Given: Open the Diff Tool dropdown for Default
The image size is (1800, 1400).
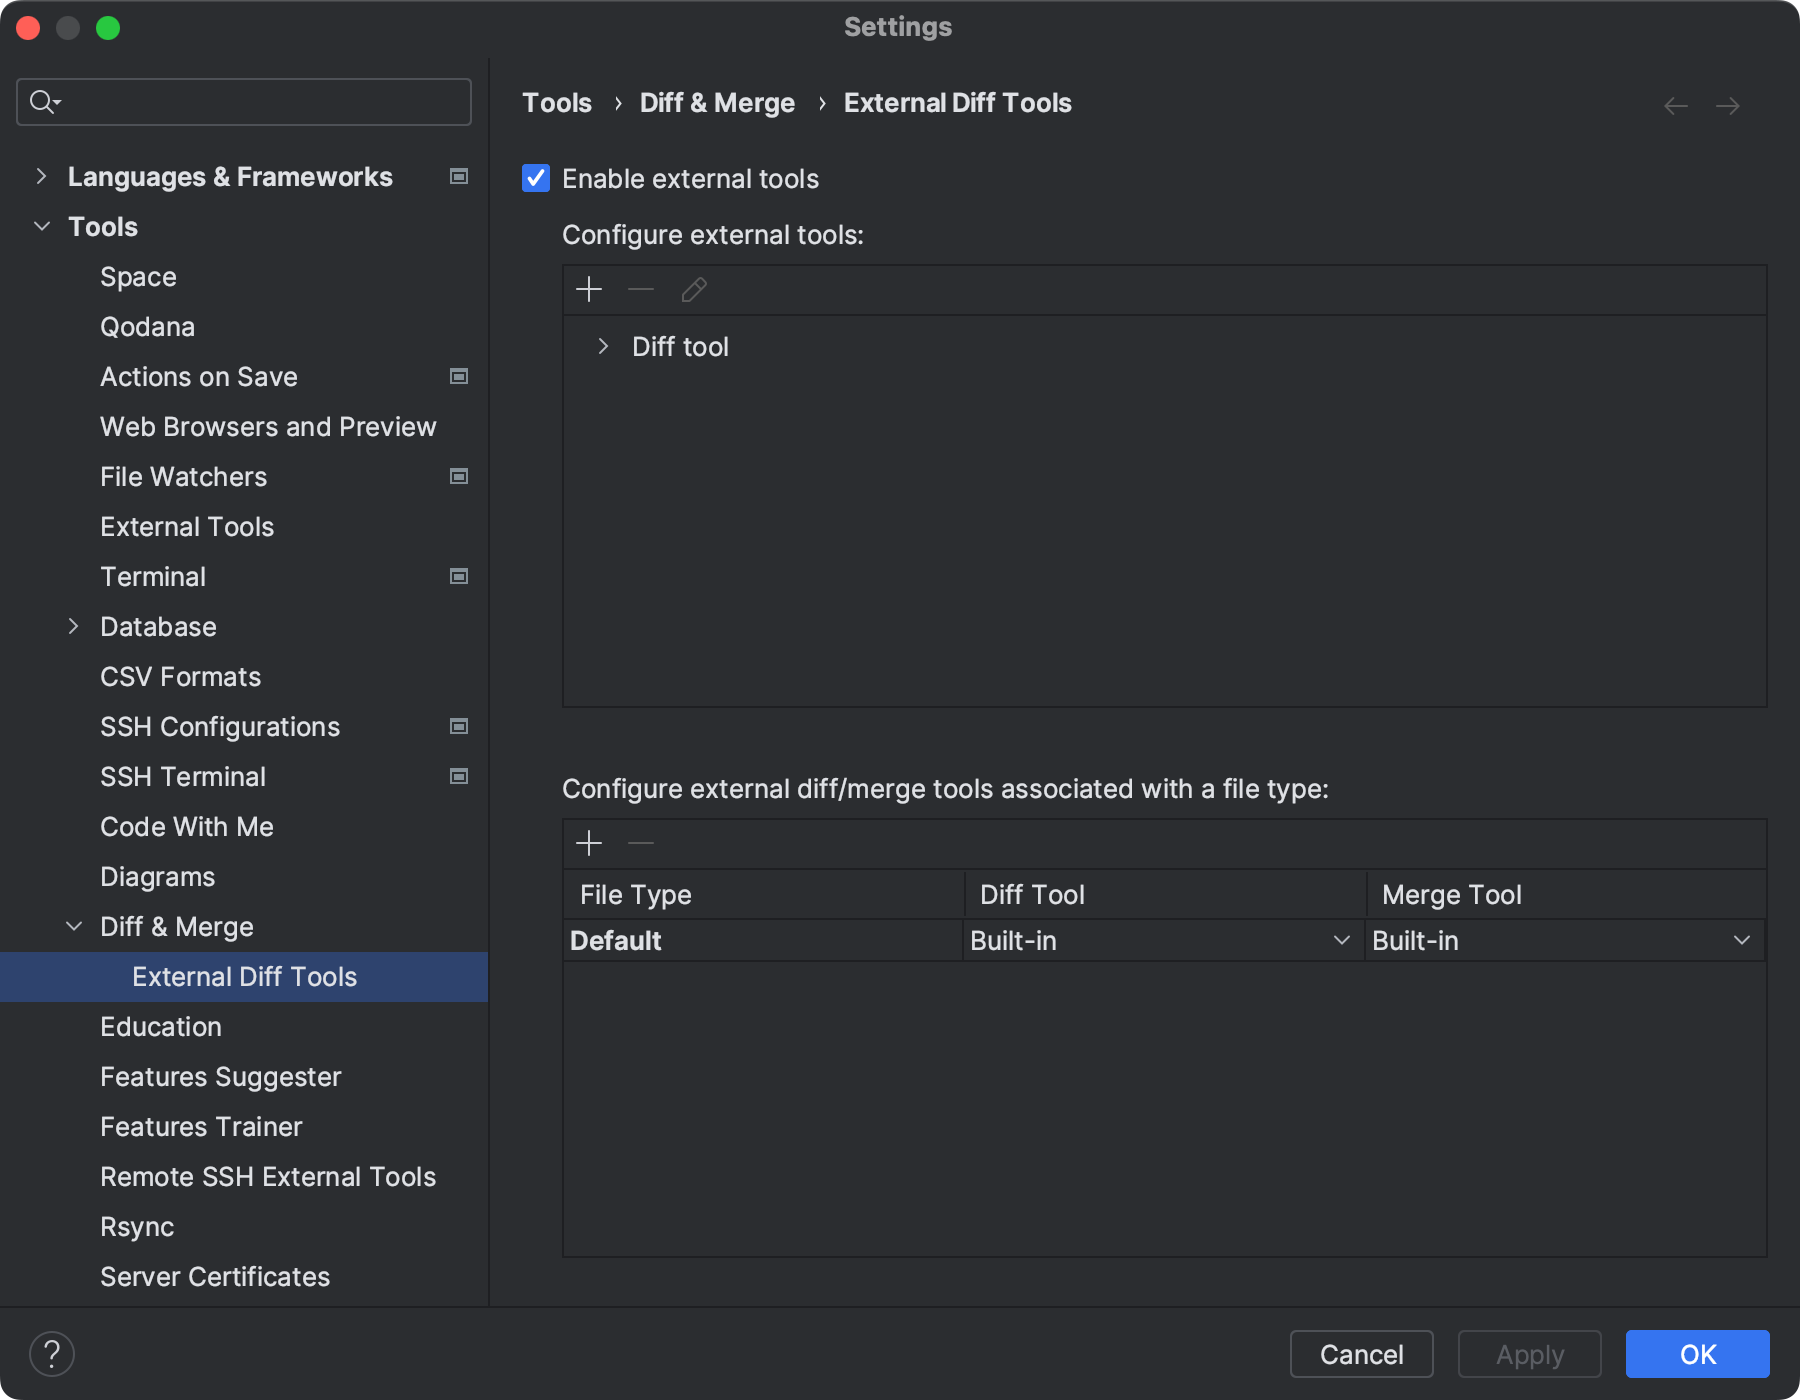Looking at the screenshot, I should 1341,940.
